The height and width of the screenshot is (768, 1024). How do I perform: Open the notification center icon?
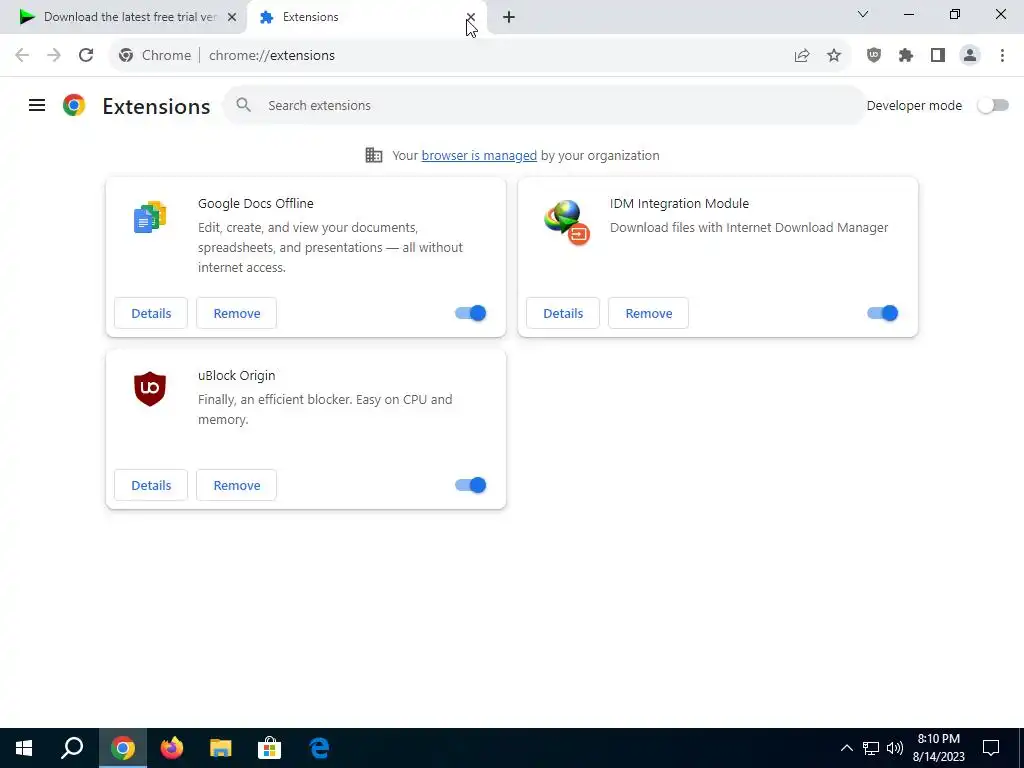click(x=991, y=748)
